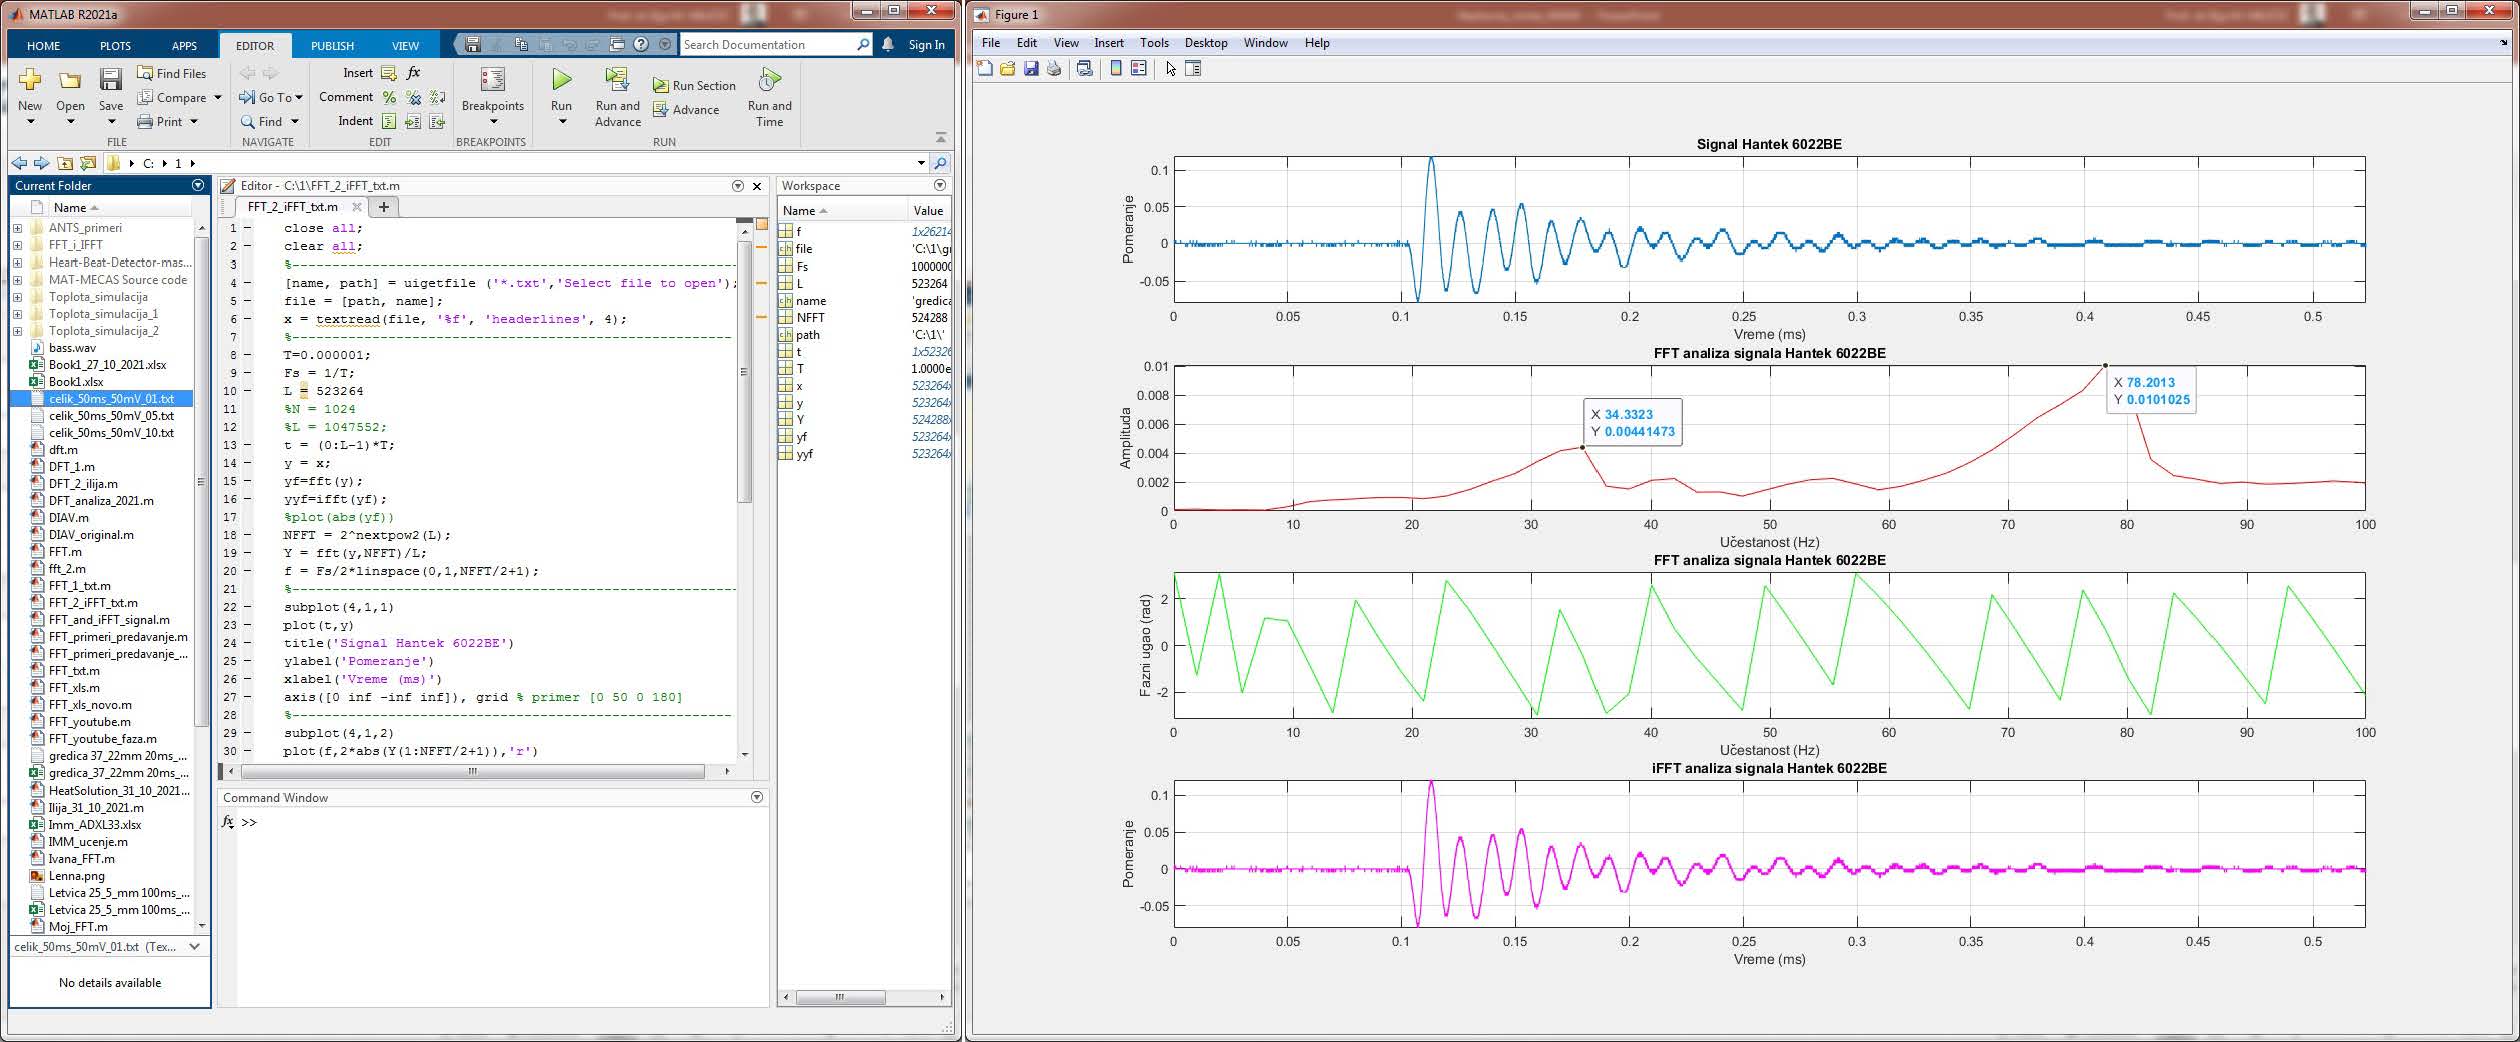Open the Tools menu in Figure window
The width and height of the screenshot is (2520, 1042).
click(1154, 43)
